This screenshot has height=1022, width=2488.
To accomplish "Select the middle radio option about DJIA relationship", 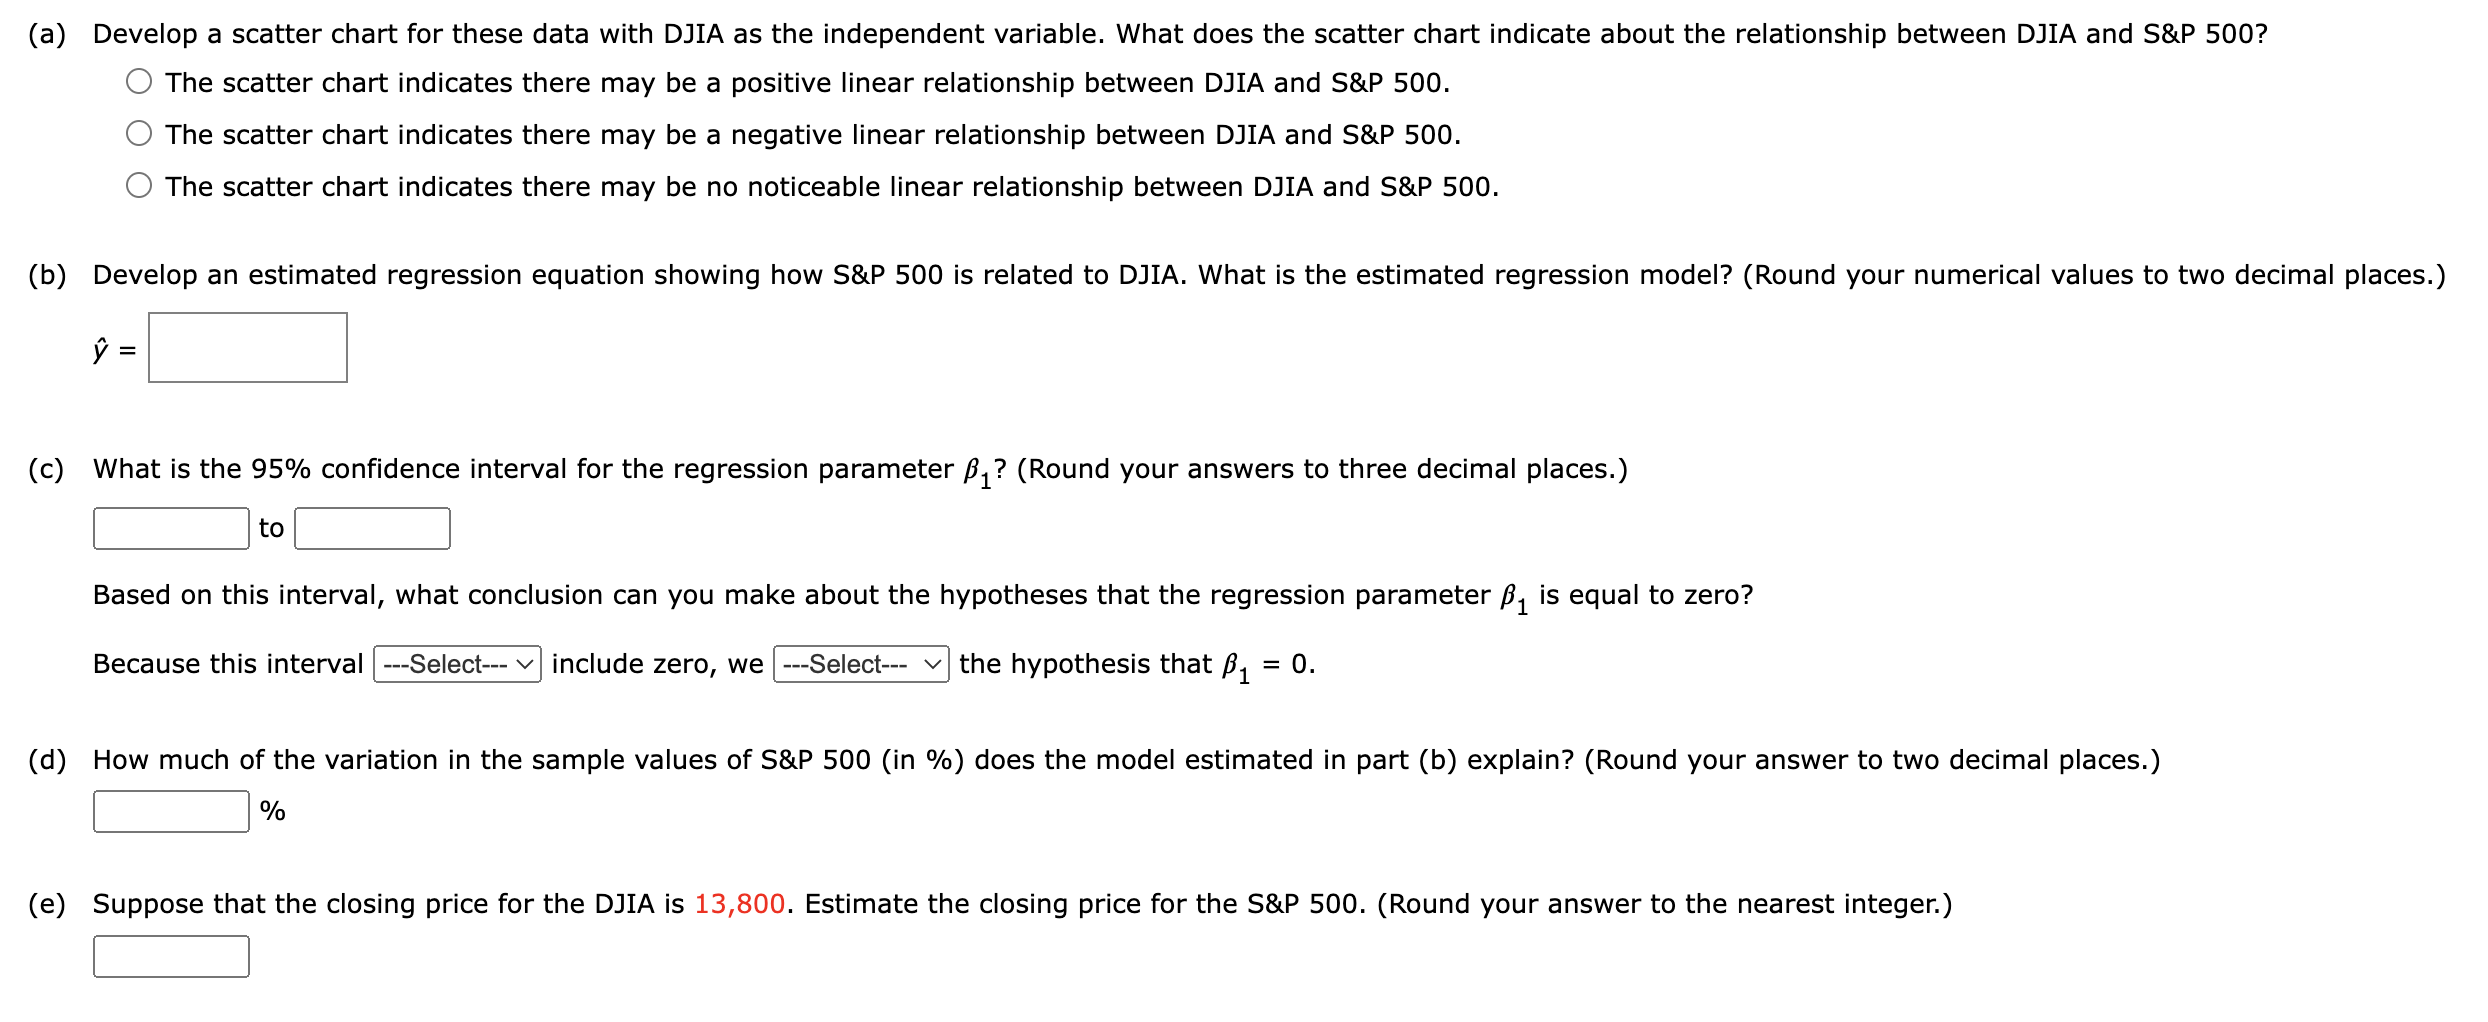I will (139, 134).
